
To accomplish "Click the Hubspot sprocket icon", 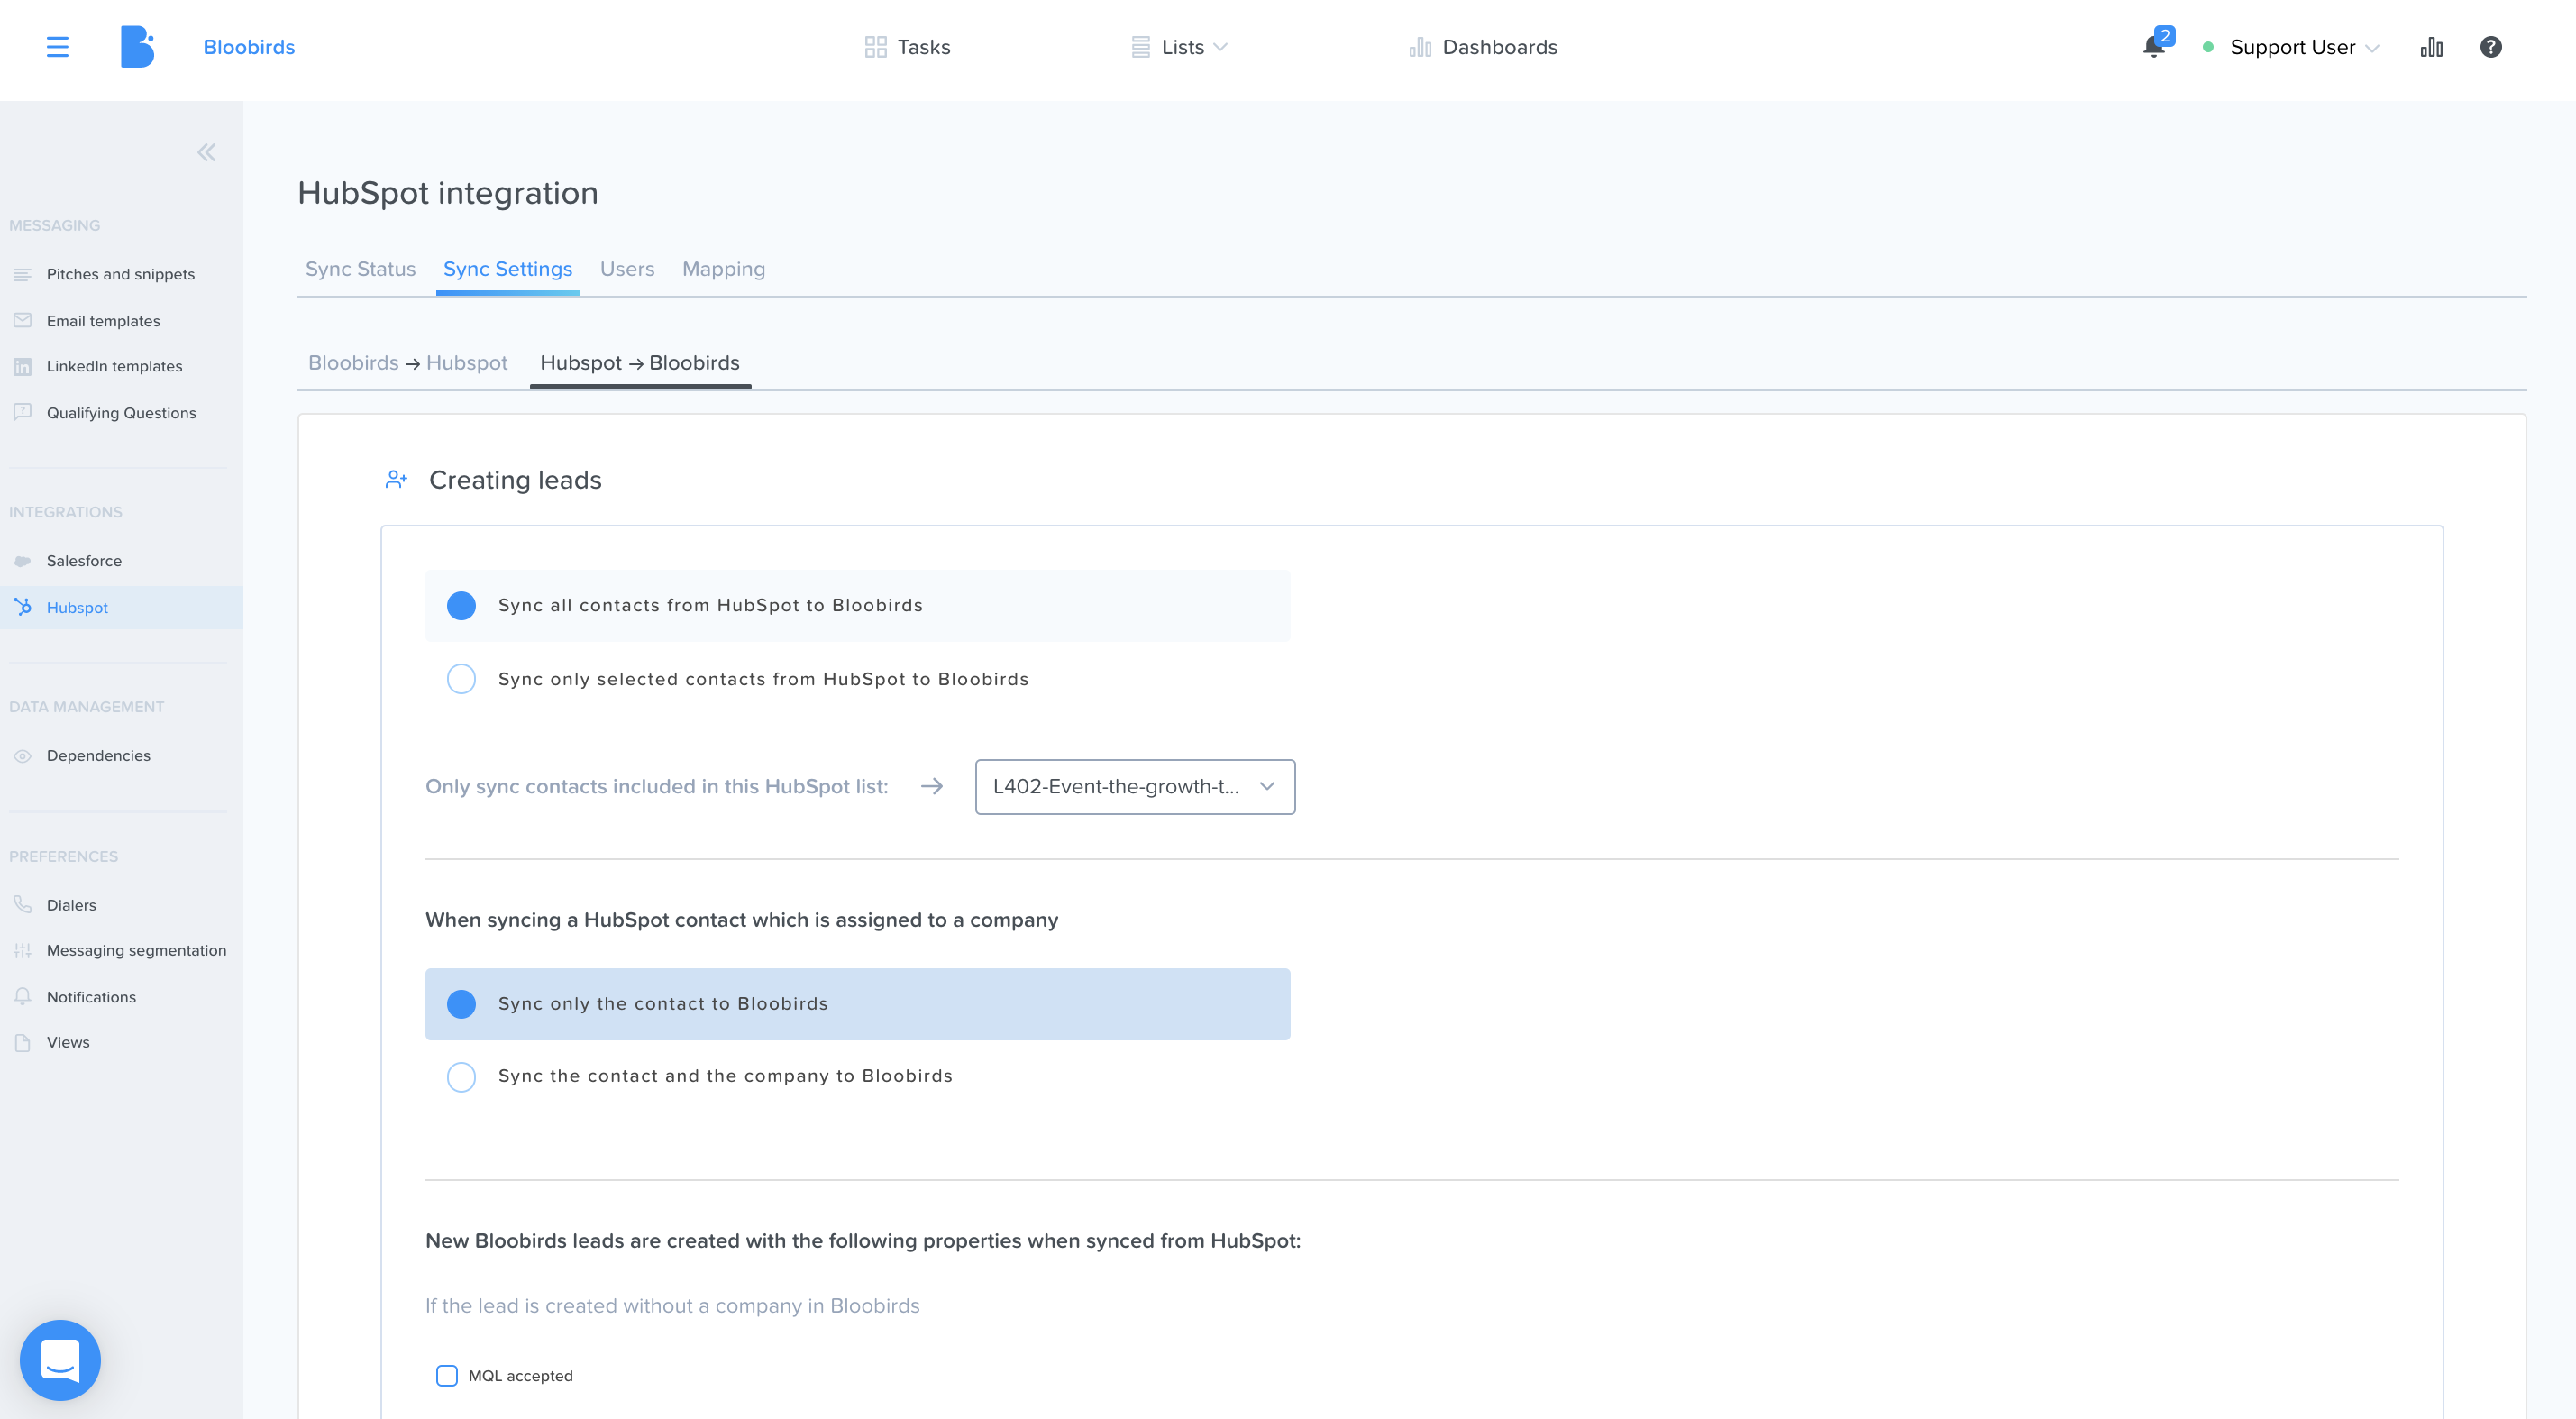I will point(22,606).
